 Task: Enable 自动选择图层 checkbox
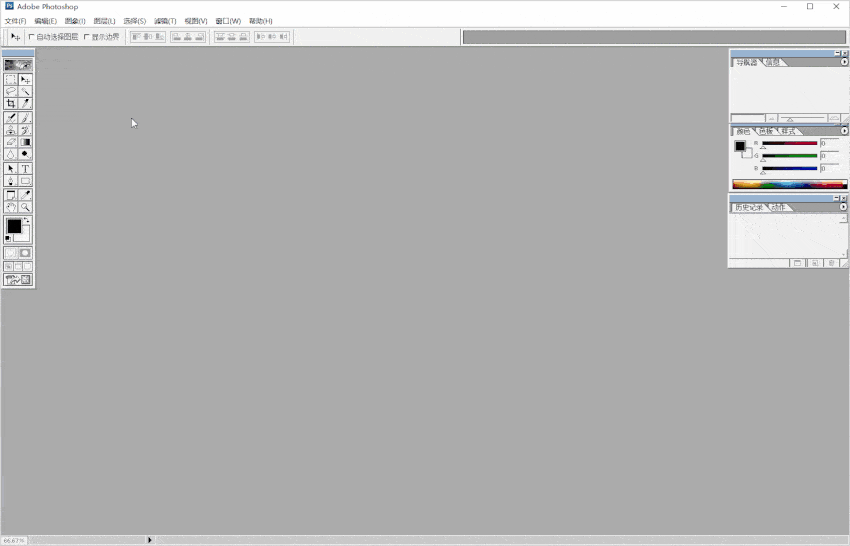31,37
